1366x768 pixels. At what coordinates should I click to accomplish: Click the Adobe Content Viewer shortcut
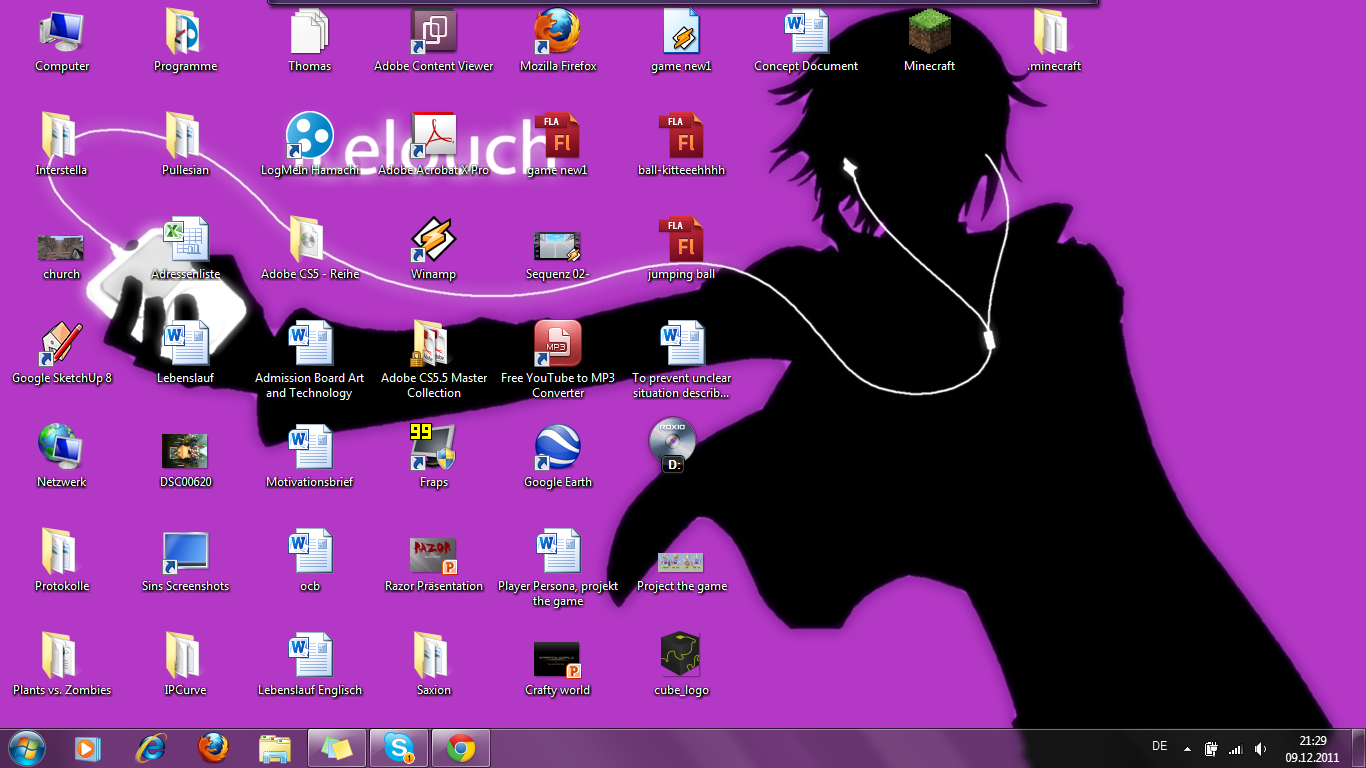coord(433,33)
